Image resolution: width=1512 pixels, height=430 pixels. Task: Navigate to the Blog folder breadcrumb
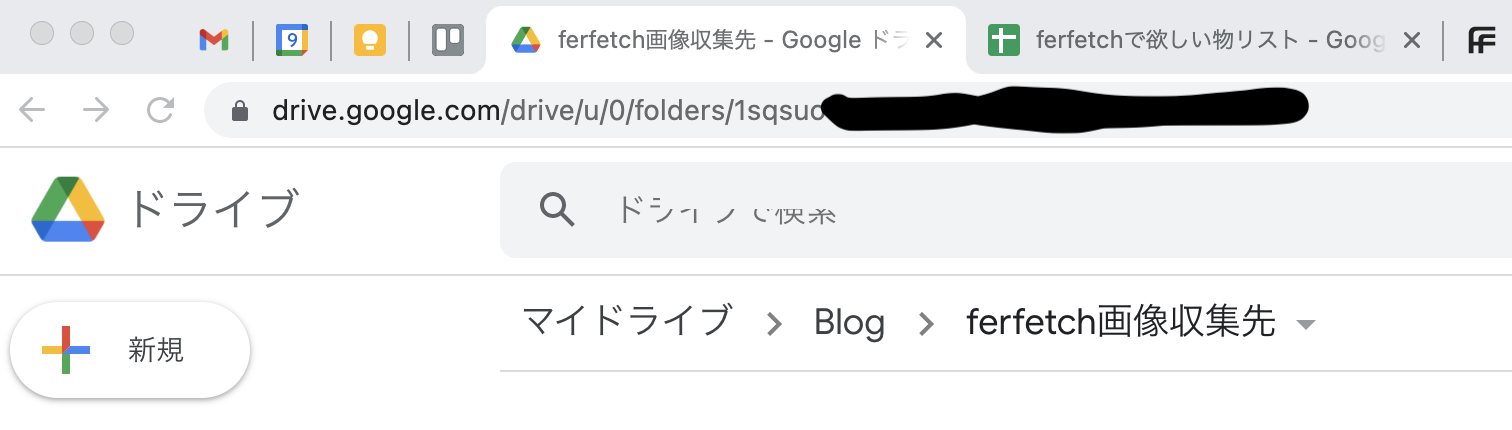(849, 322)
